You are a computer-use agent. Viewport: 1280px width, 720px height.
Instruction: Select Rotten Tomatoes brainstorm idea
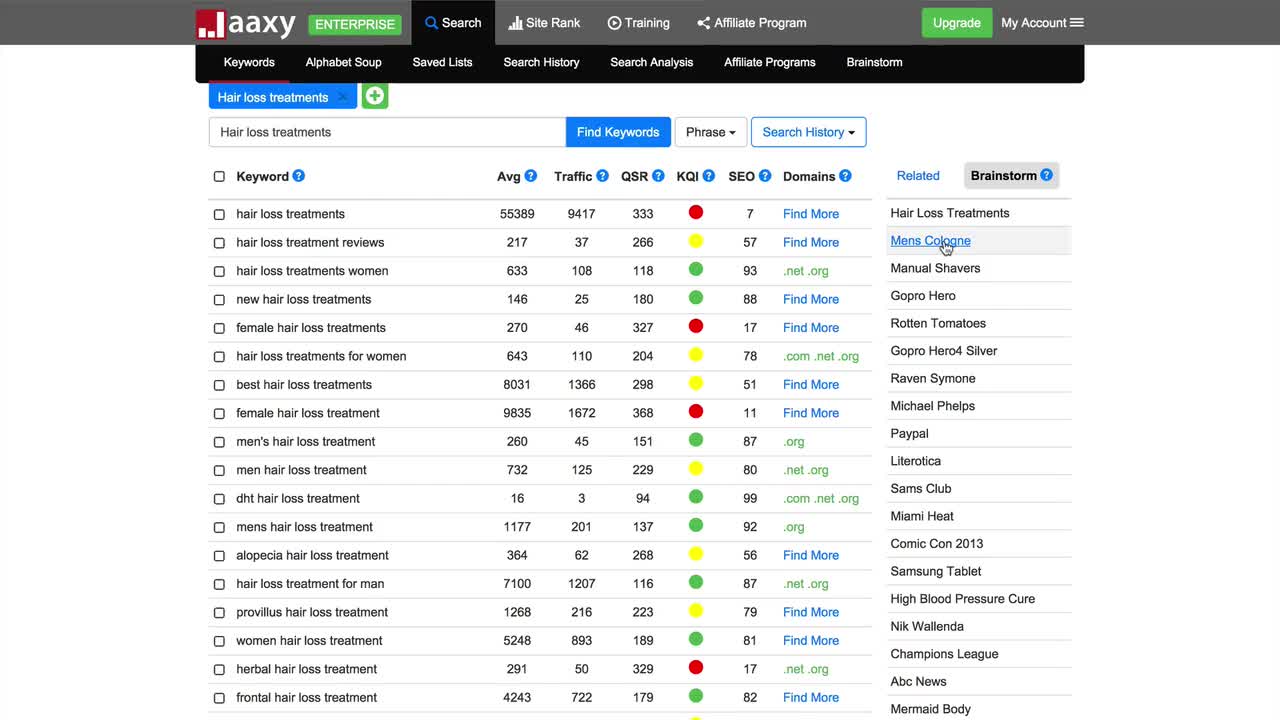pyautogui.click(x=938, y=323)
